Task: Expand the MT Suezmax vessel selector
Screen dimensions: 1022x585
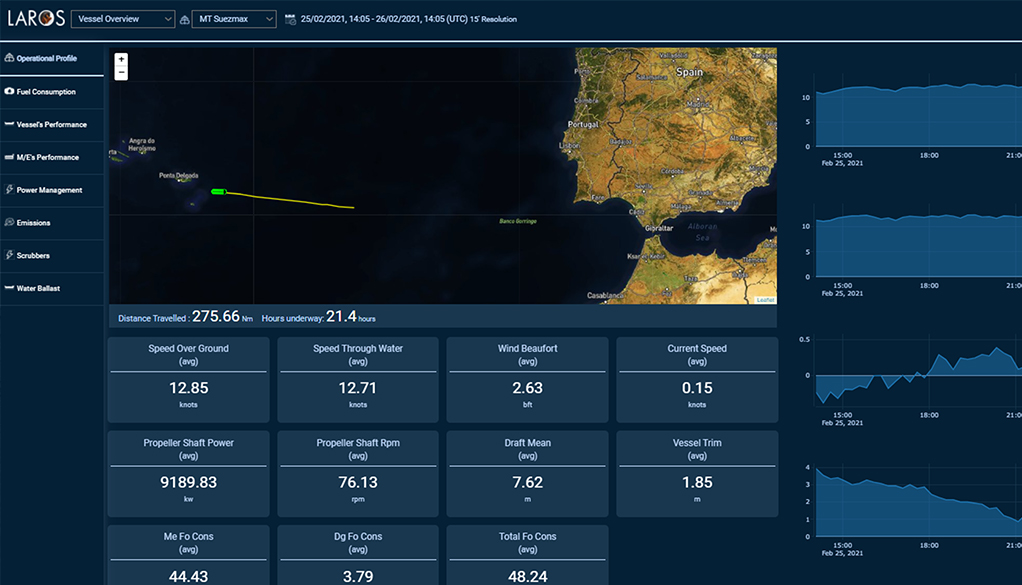Action: click(x=234, y=19)
